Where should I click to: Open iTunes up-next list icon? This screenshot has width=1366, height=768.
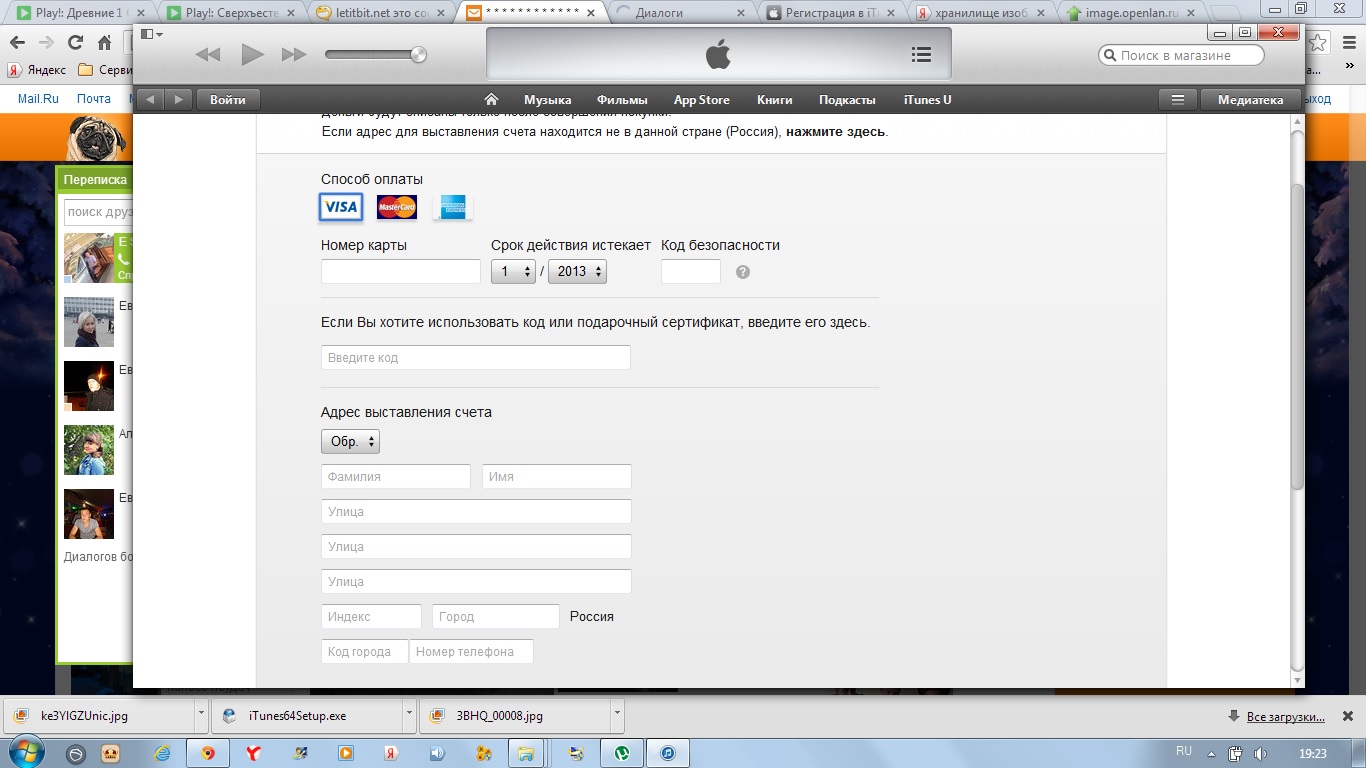922,54
